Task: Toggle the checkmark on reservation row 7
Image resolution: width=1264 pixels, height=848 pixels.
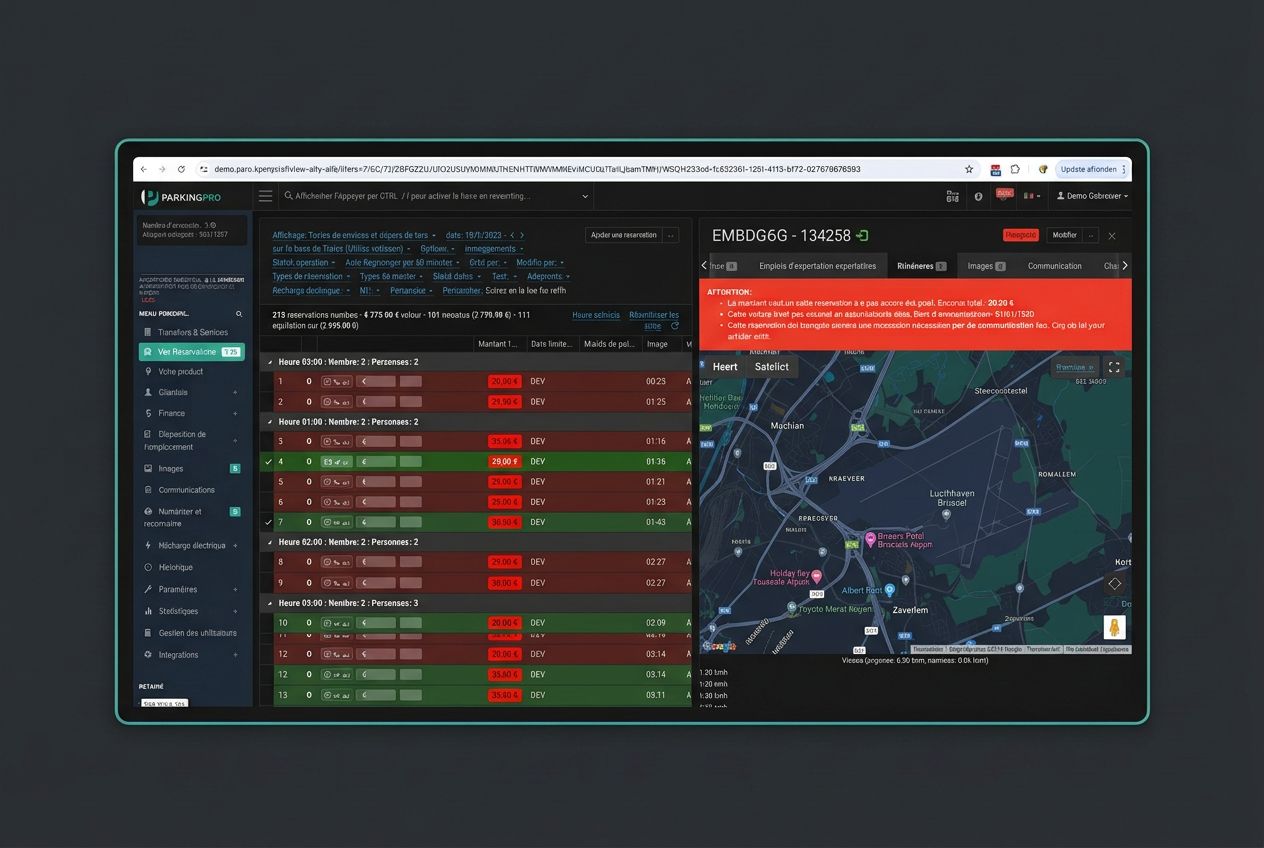Action: [267, 522]
